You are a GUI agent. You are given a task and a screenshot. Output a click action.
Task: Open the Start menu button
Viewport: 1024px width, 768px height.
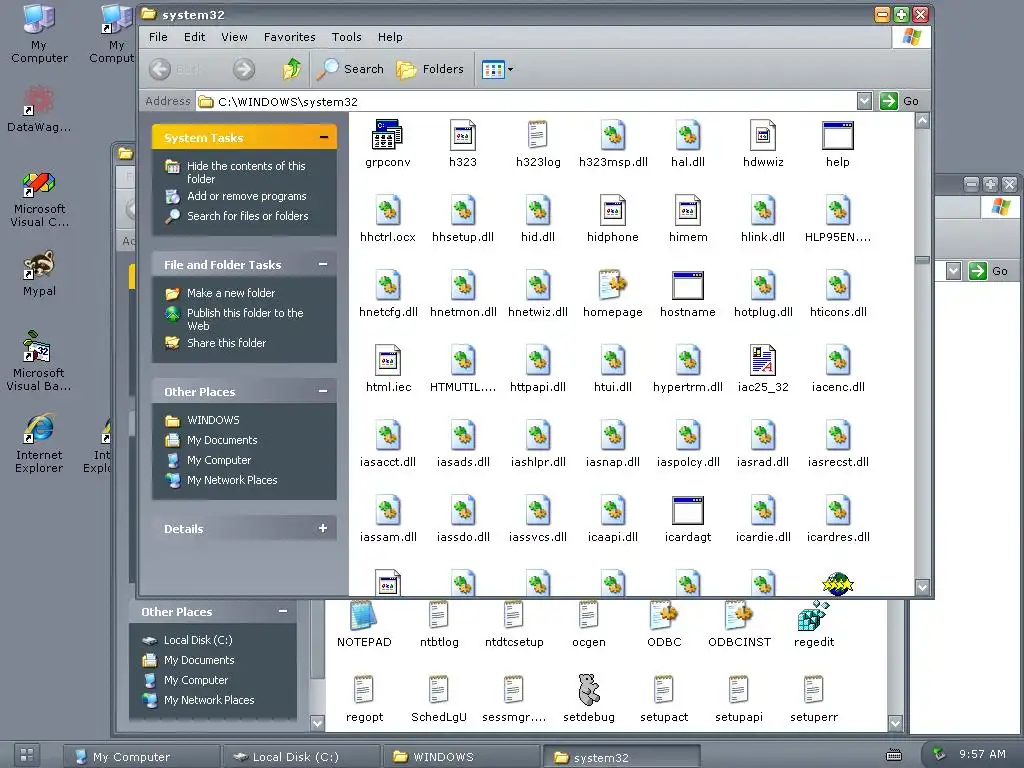click(x=27, y=756)
